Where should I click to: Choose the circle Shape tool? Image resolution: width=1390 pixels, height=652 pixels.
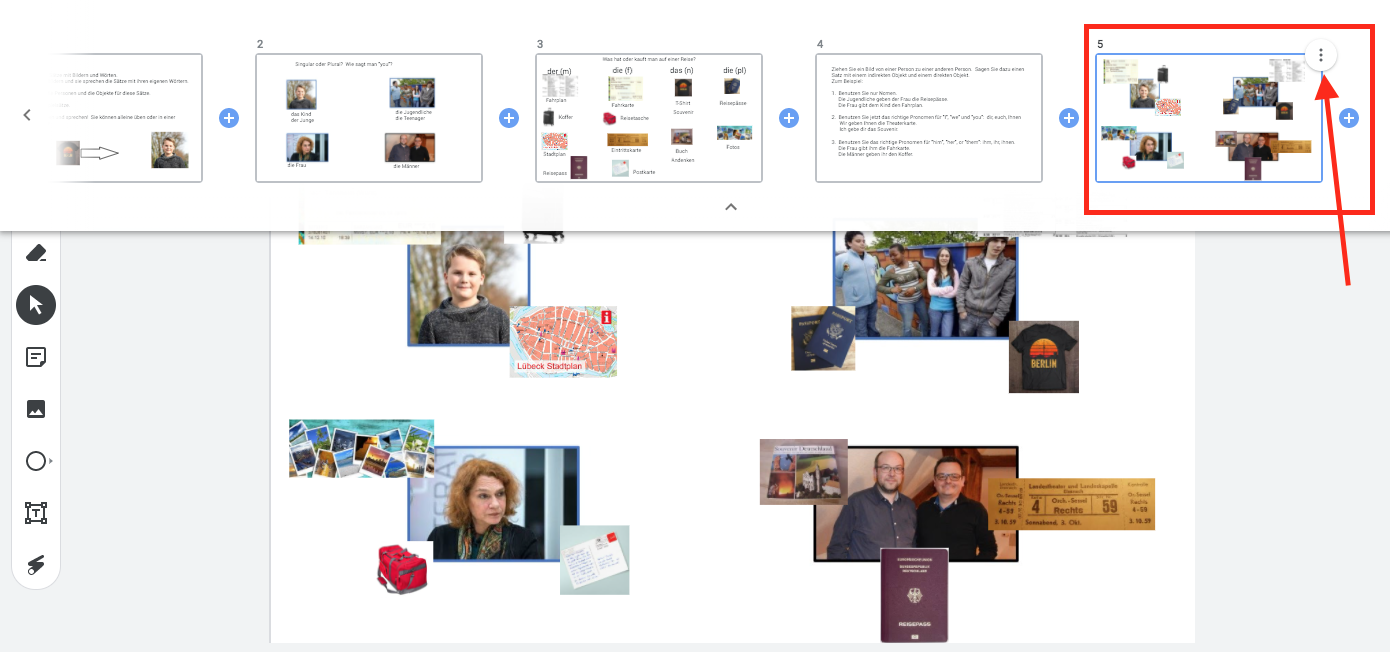(x=35, y=461)
